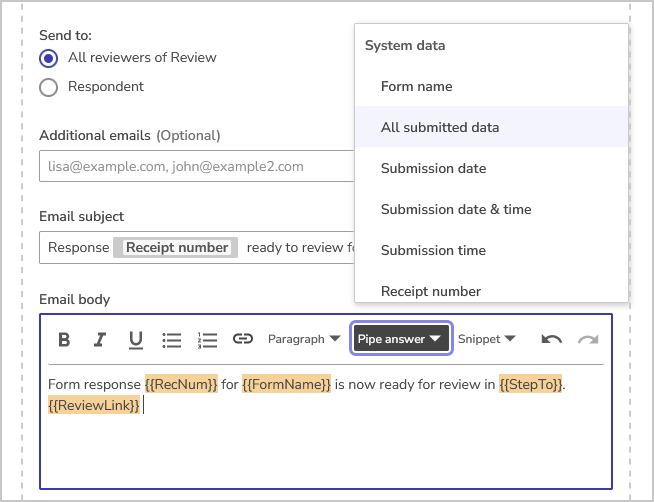The height and width of the screenshot is (502, 654).
Task: Select Submission date from System data
Action: click(491, 168)
